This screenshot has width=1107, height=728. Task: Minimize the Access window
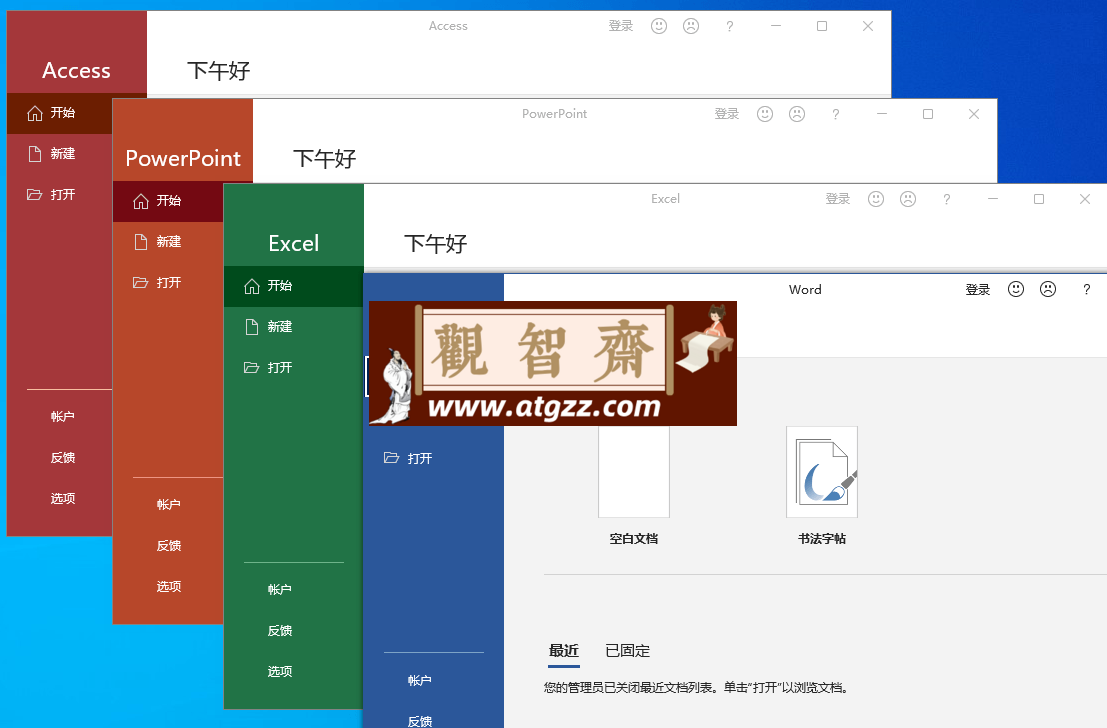coord(776,26)
